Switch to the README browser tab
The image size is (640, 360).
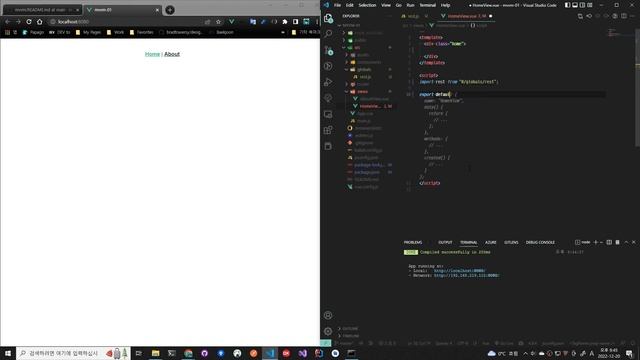[x=41, y=9]
